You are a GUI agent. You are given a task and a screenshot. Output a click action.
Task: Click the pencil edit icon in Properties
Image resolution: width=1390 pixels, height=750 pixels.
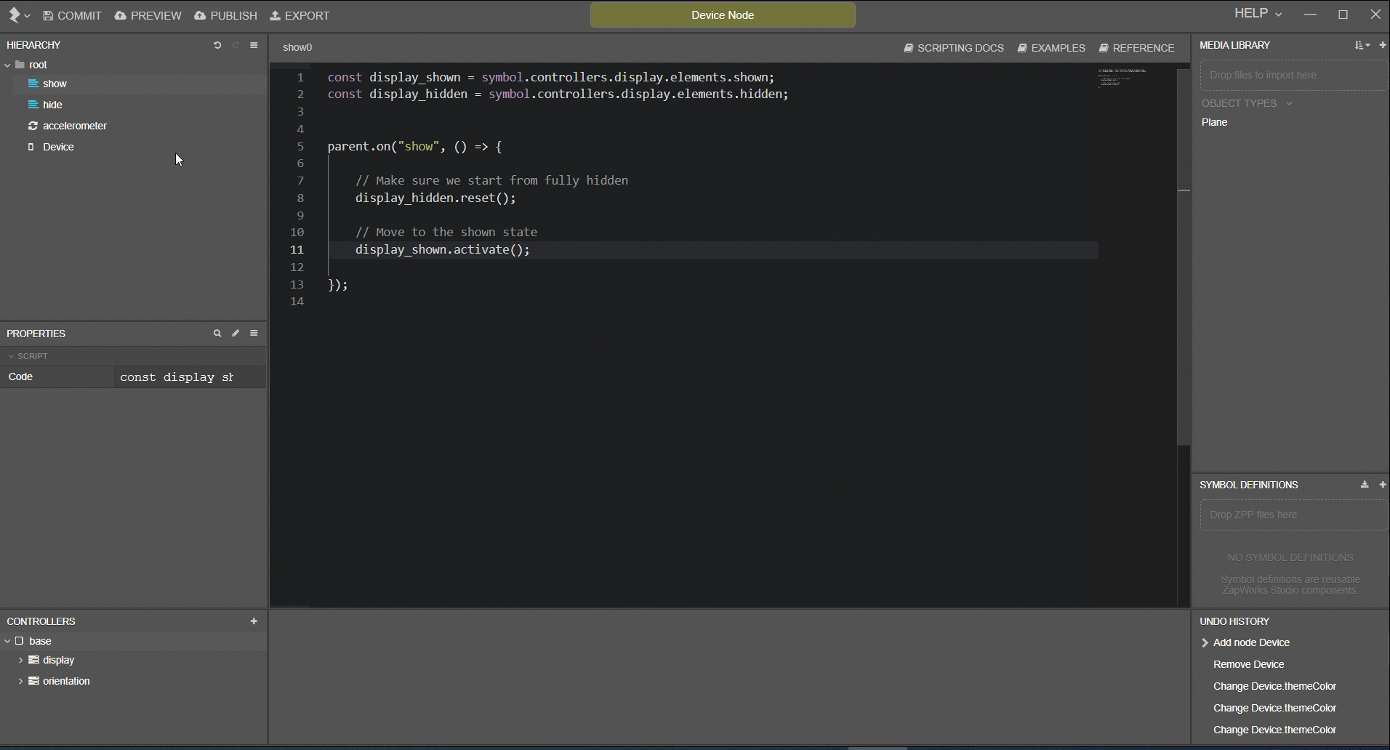click(235, 333)
